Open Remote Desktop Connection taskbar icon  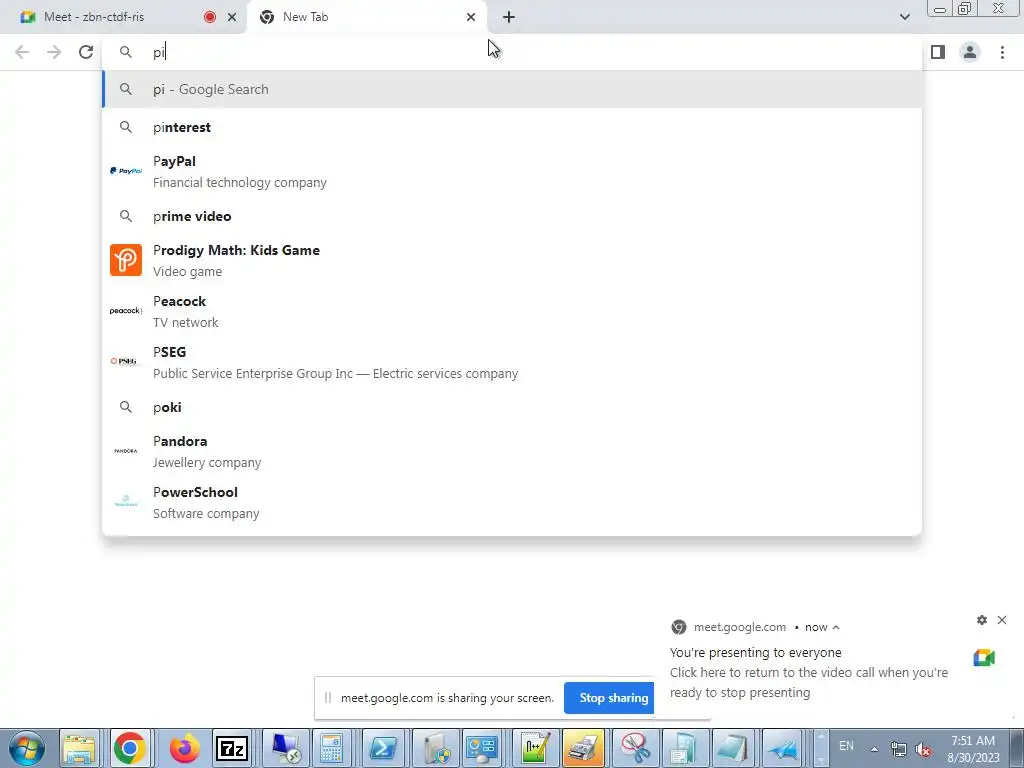tap(285, 748)
